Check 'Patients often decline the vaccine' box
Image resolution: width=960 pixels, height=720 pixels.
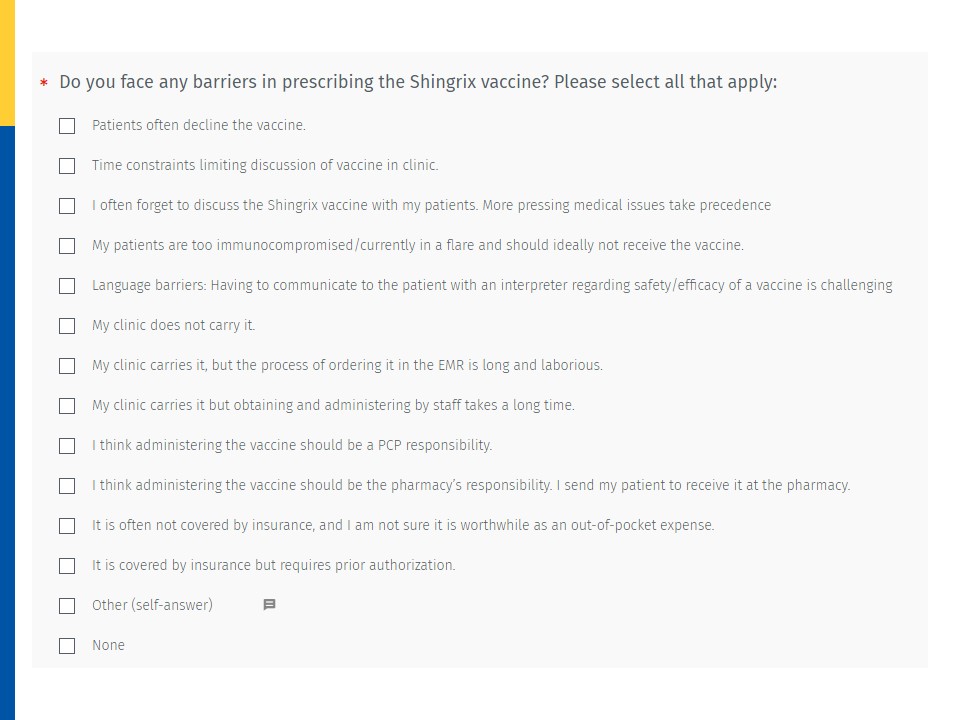(67, 126)
